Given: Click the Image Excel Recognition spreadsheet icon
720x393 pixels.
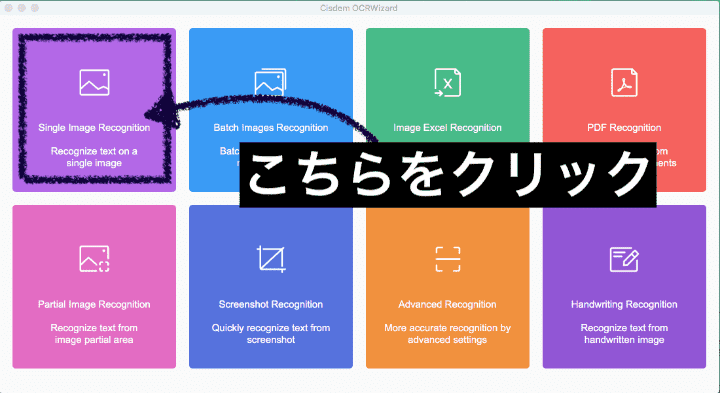Looking at the screenshot, I should (x=448, y=83).
